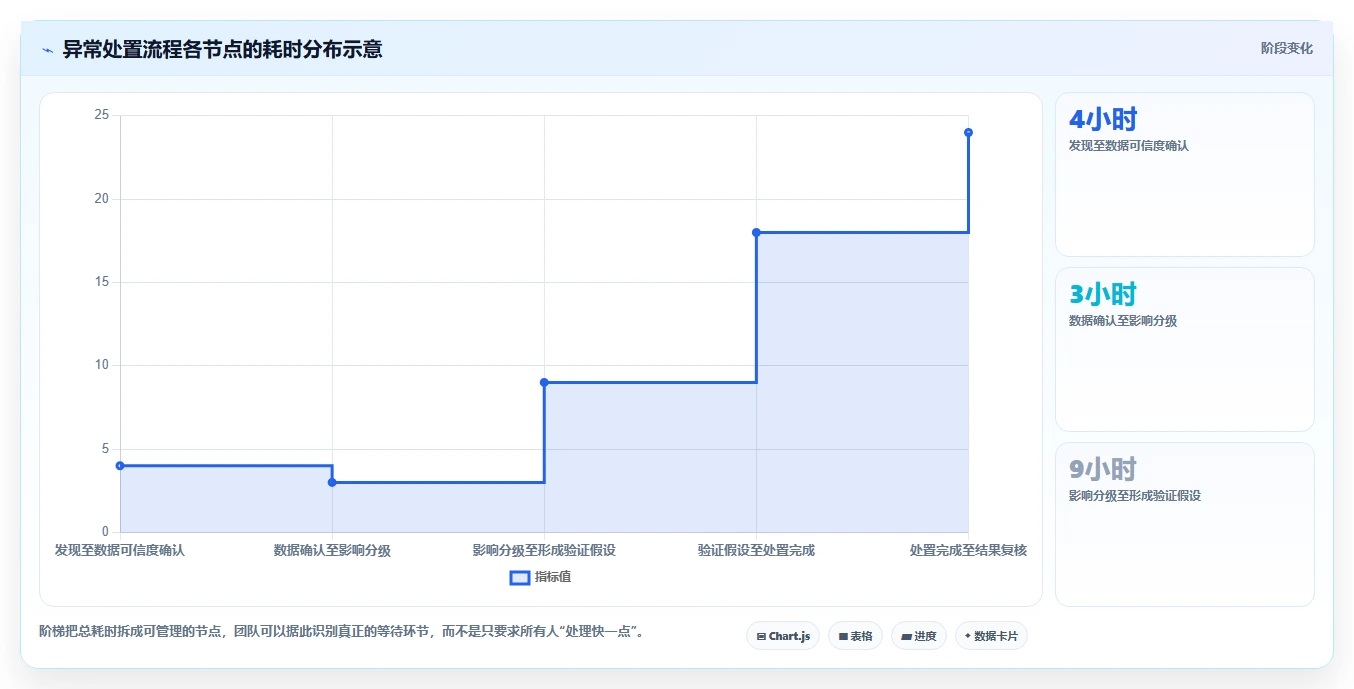Click axis label 处置完成至结果复核
Viewport: 1354px width, 689px height.
968,550
